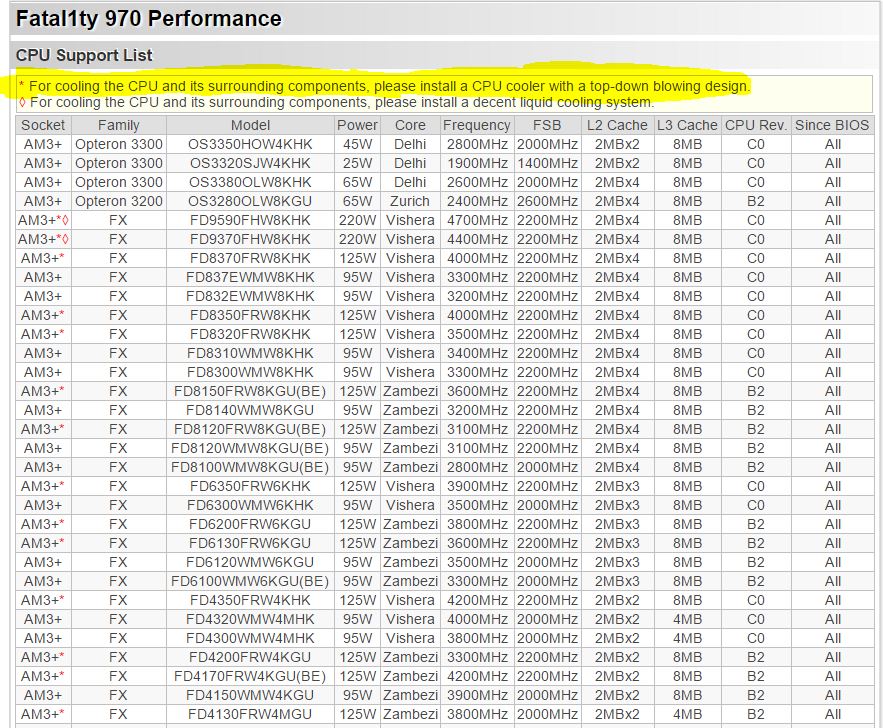Click the Socket column header
The width and height of the screenshot is (883, 728).
click(x=43, y=125)
